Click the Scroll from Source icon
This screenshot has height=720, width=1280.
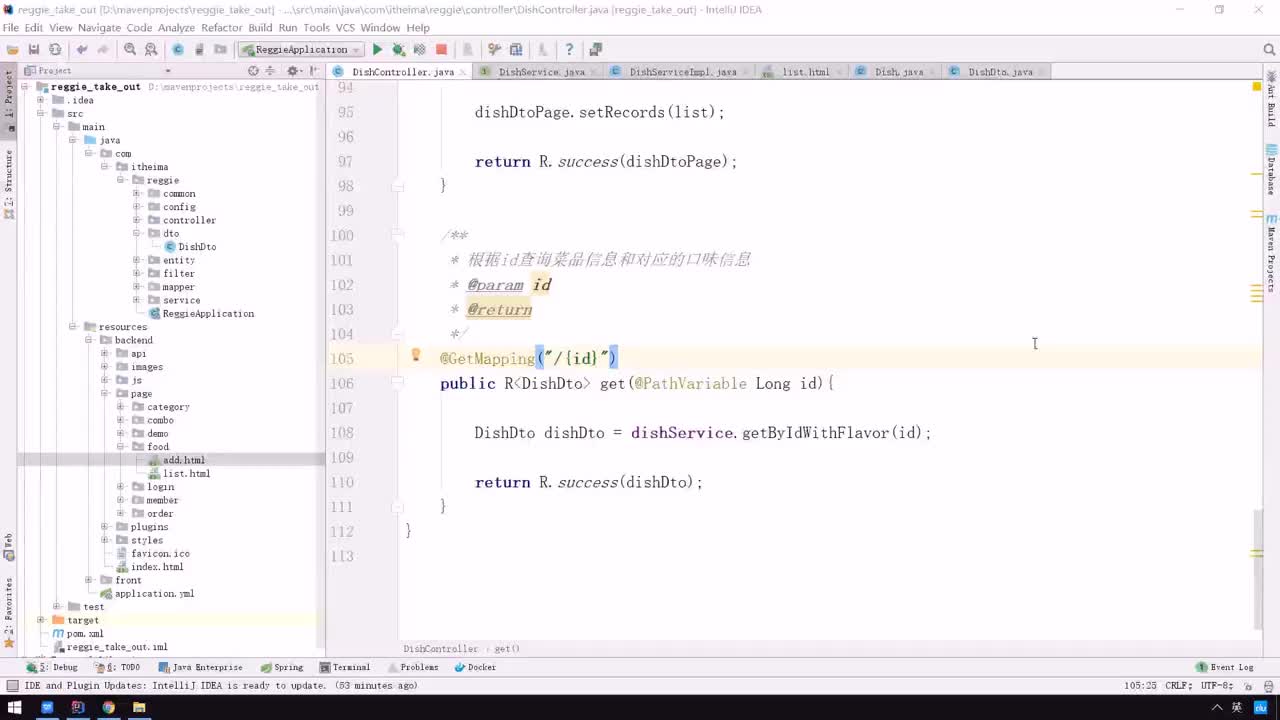[x=253, y=71]
